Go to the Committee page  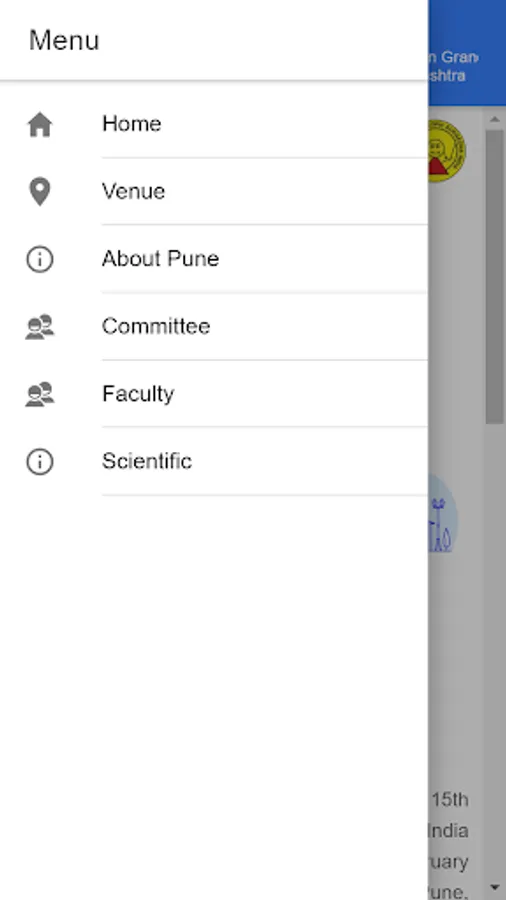coord(214,326)
